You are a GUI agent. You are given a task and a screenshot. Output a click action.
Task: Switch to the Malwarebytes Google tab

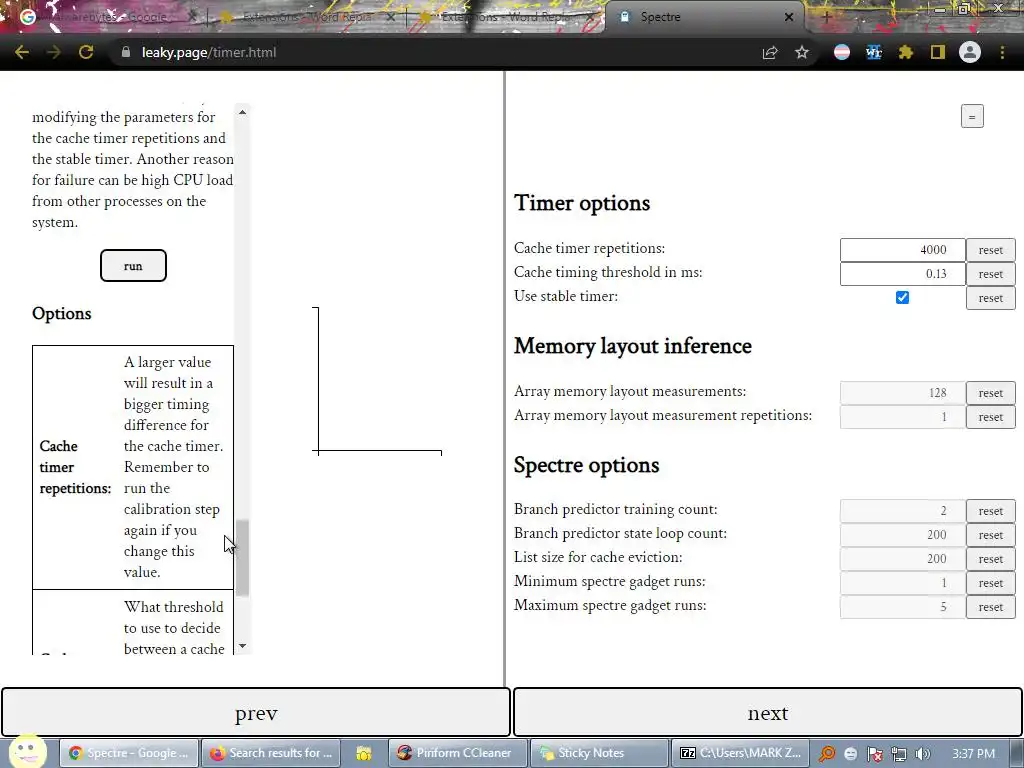[108, 17]
